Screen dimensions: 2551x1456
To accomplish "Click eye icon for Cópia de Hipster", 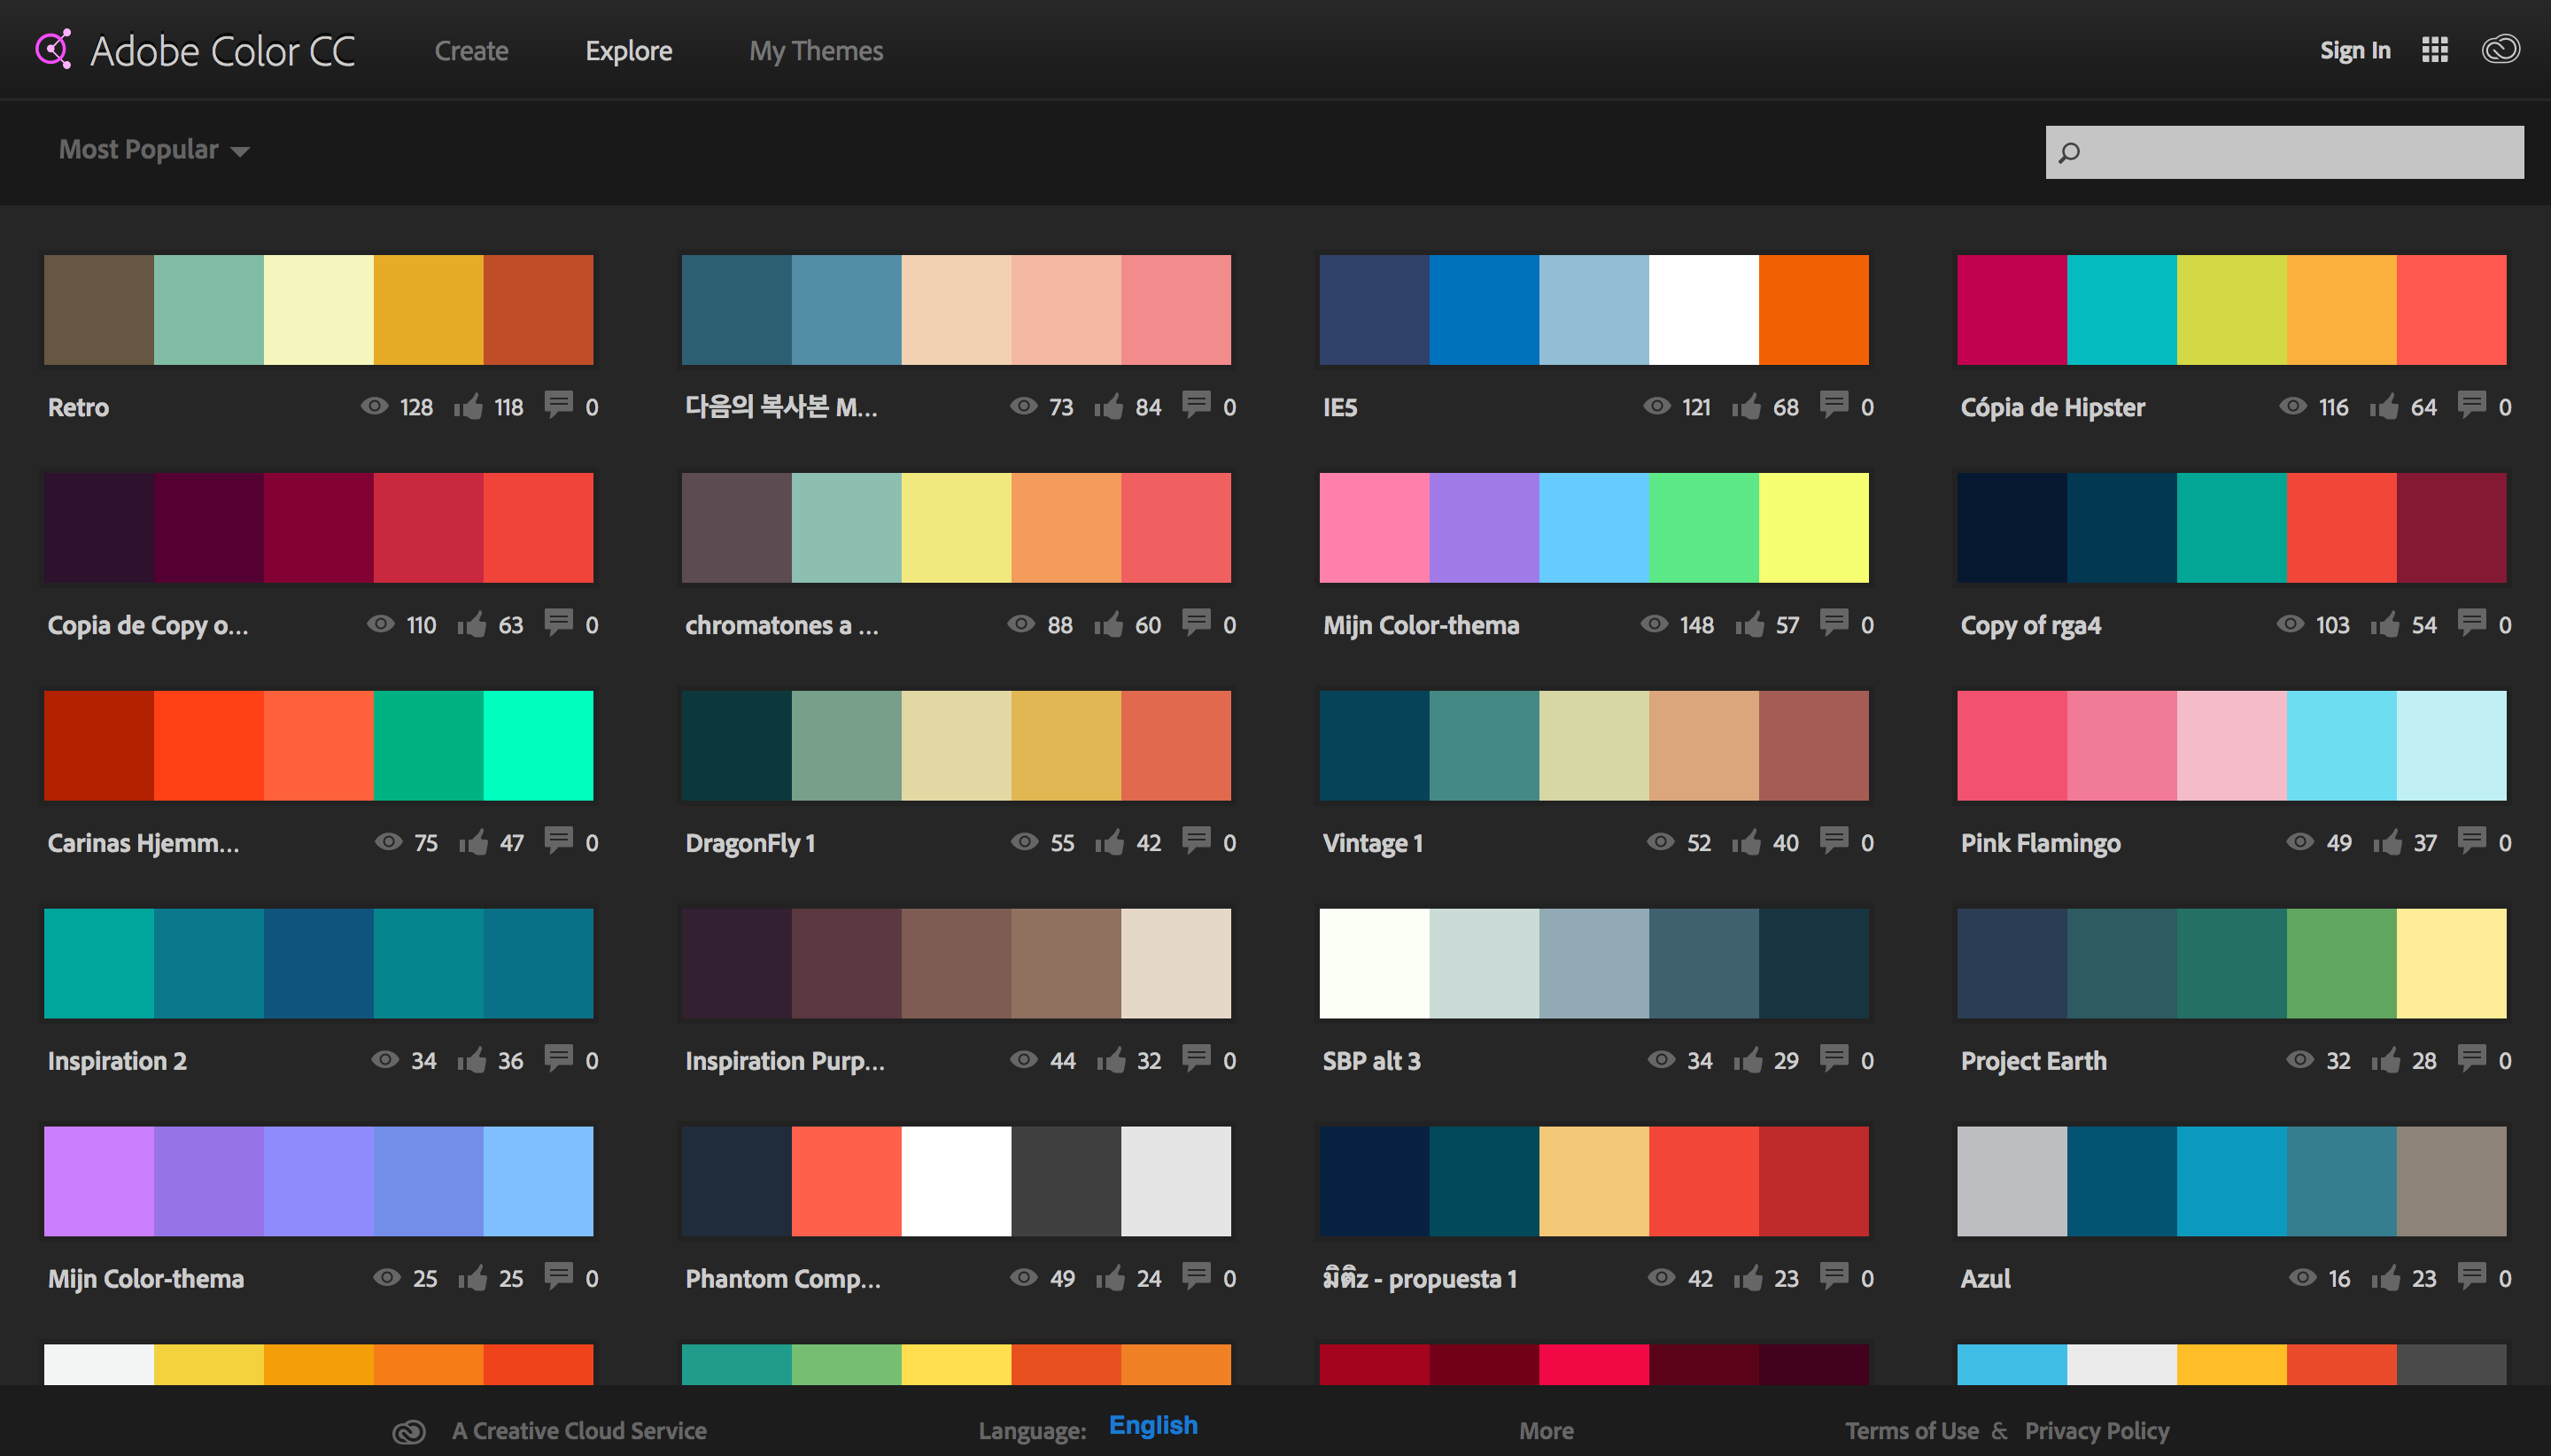I will 2292,406.
